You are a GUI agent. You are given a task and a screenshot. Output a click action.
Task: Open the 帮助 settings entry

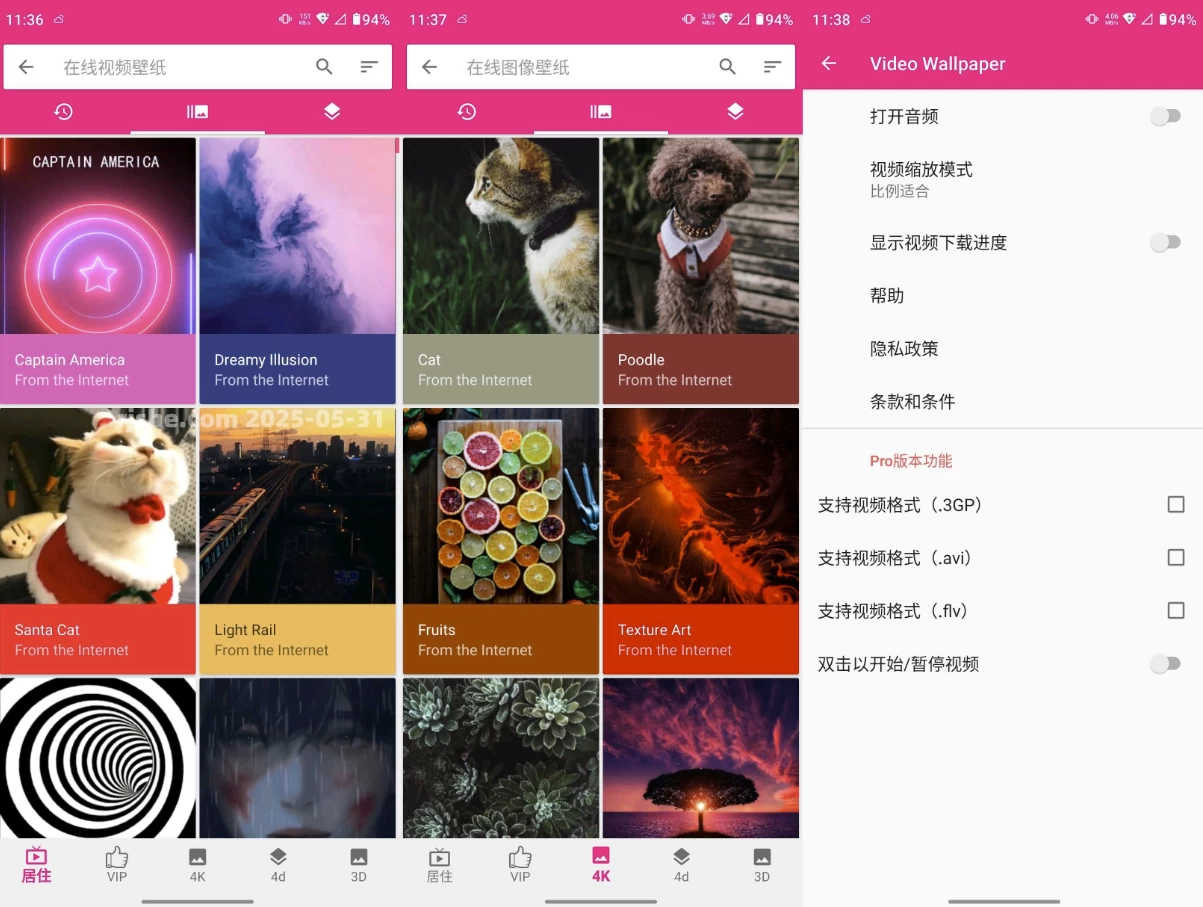(x=887, y=296)
